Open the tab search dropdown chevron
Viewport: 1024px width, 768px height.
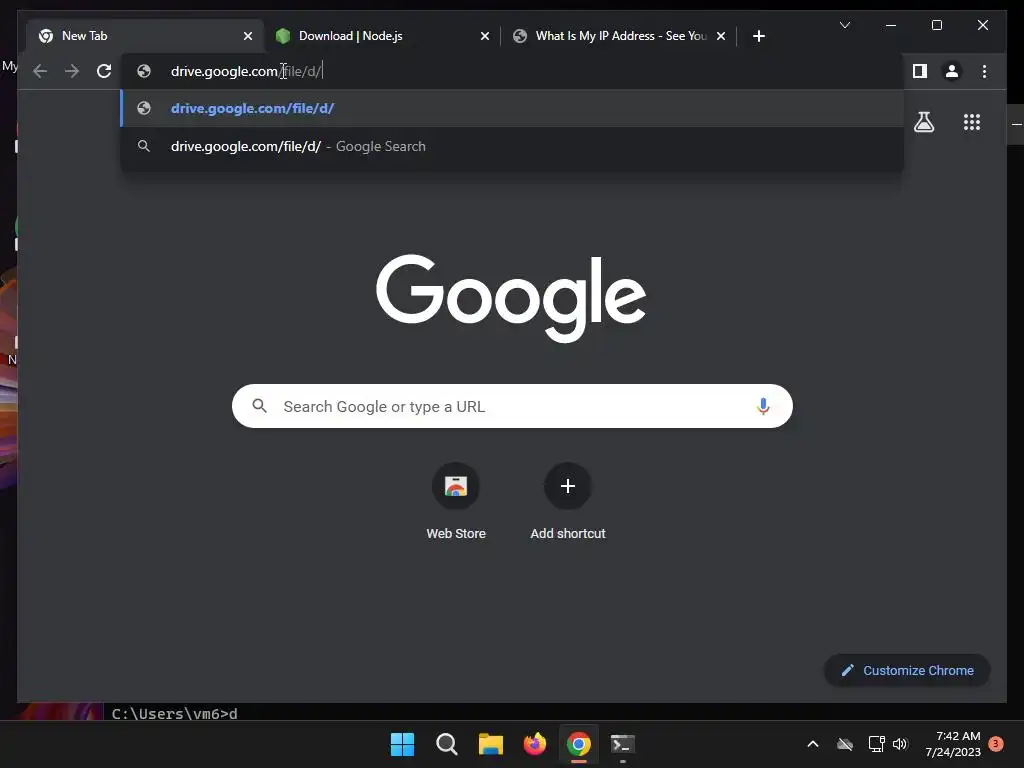coord(844,25)
